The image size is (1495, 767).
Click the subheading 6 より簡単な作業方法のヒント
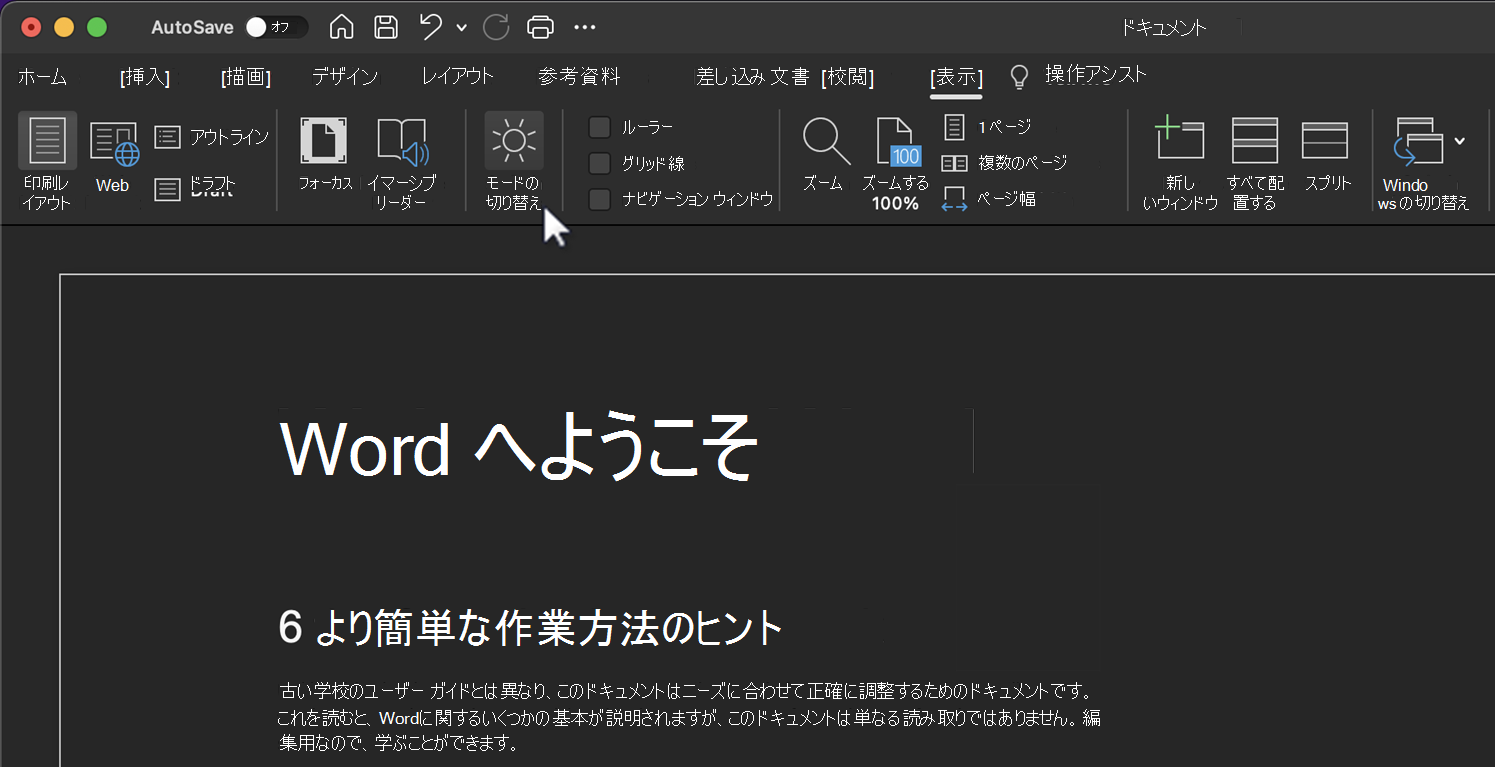click(530, 629)
